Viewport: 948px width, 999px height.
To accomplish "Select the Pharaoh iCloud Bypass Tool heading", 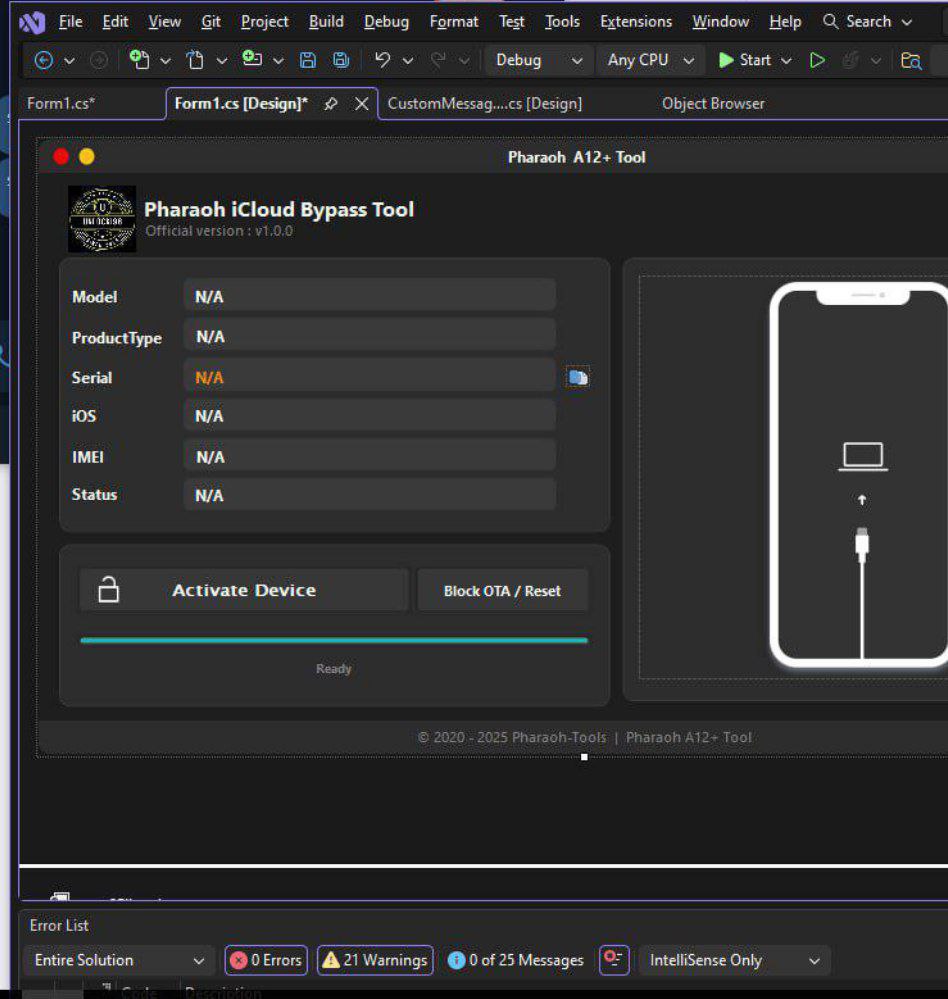I will click(279, 210).
